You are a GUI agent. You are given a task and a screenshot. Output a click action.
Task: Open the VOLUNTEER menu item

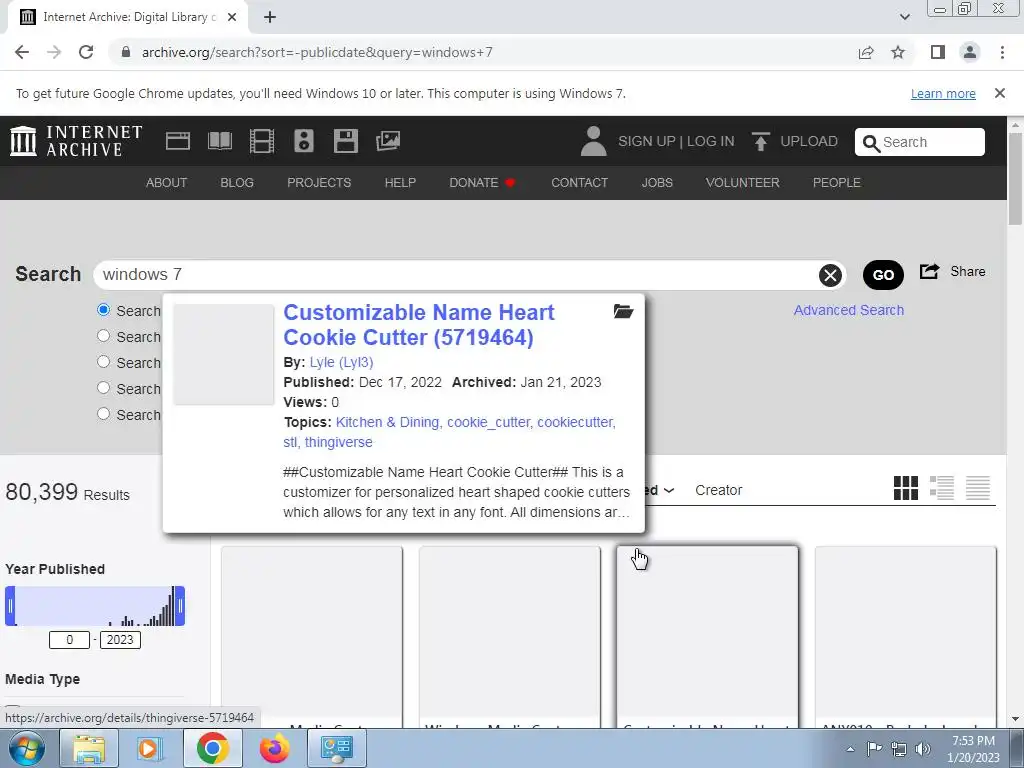click(x=743, y=183)
